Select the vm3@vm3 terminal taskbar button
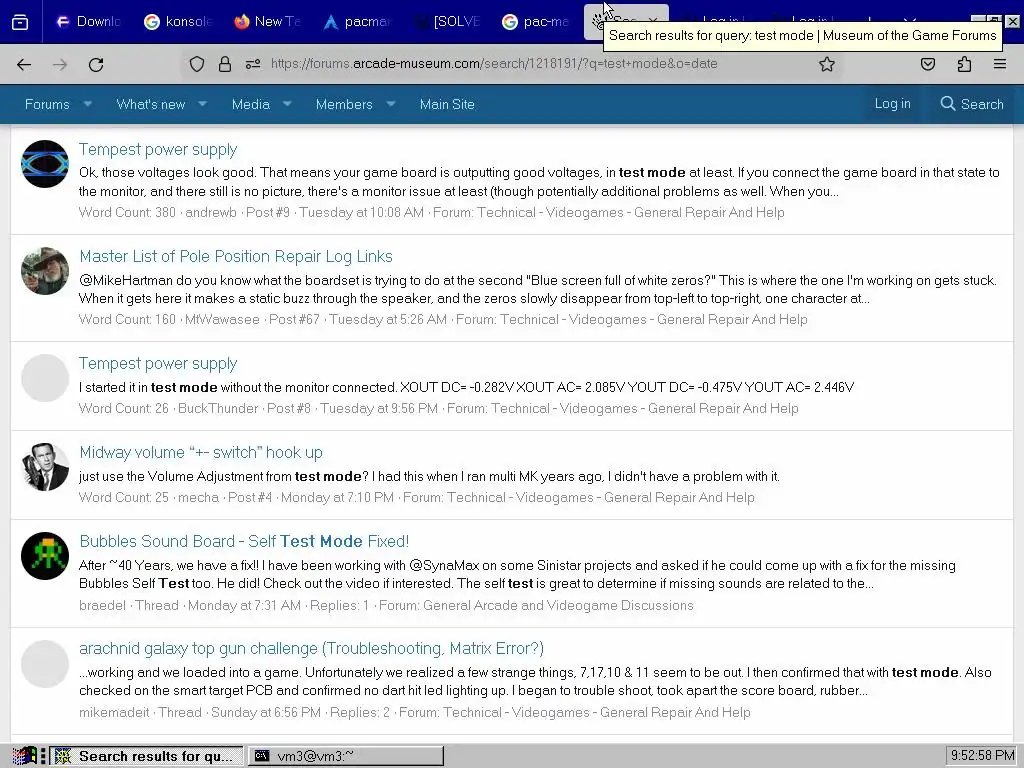The height and width of the screenshot is (768, 1024). point(346,756)
